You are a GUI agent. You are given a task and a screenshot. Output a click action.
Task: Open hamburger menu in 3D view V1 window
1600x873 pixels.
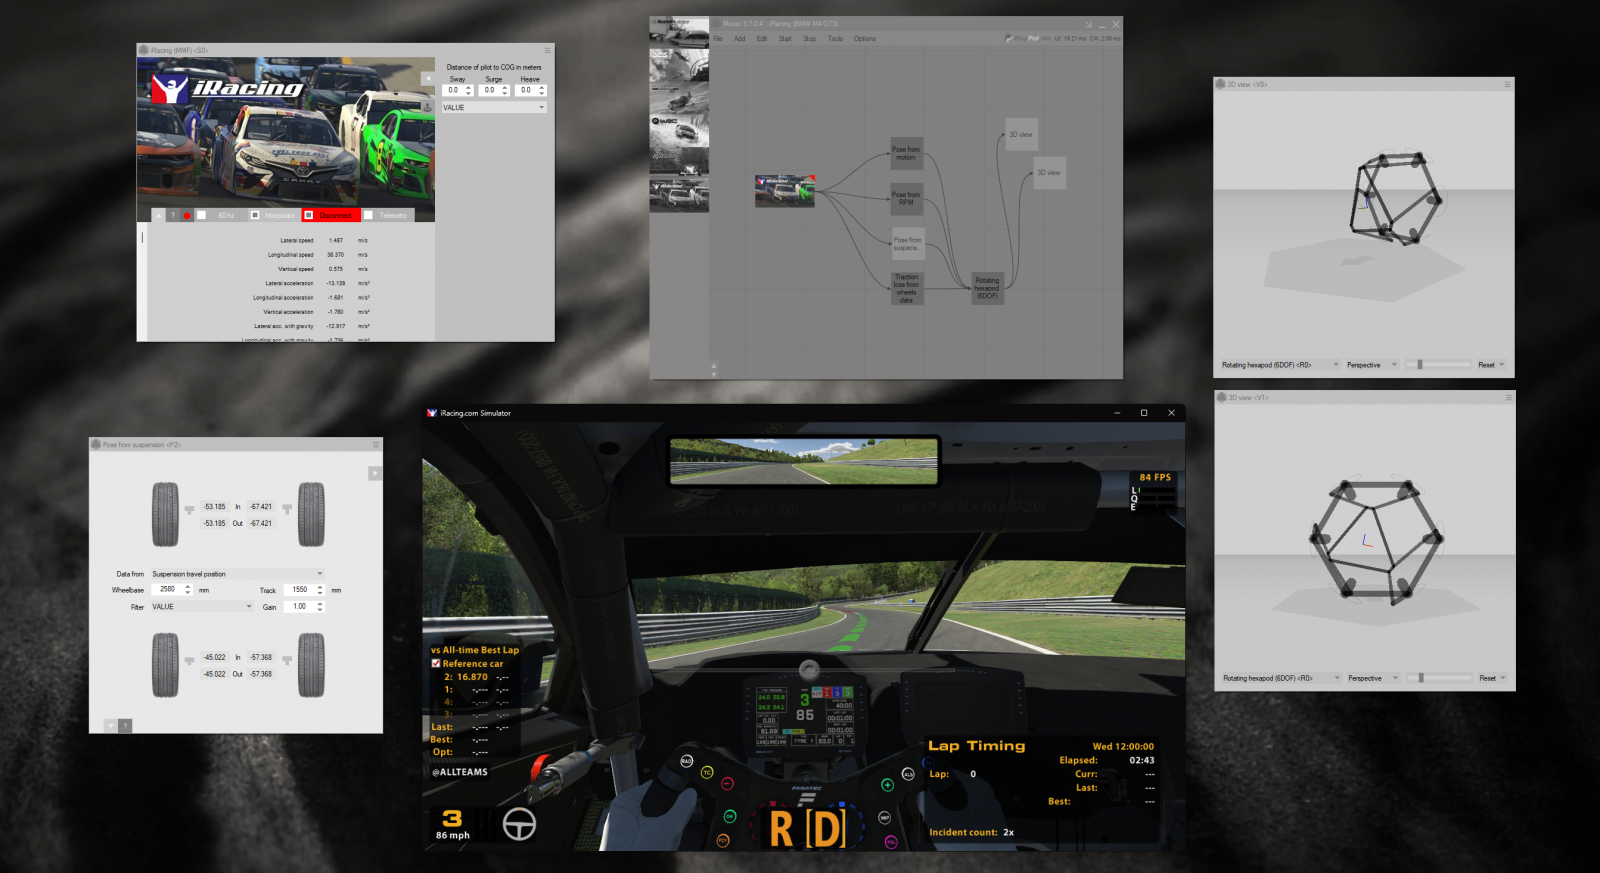pyautogui.click(x=1508, y=397)
